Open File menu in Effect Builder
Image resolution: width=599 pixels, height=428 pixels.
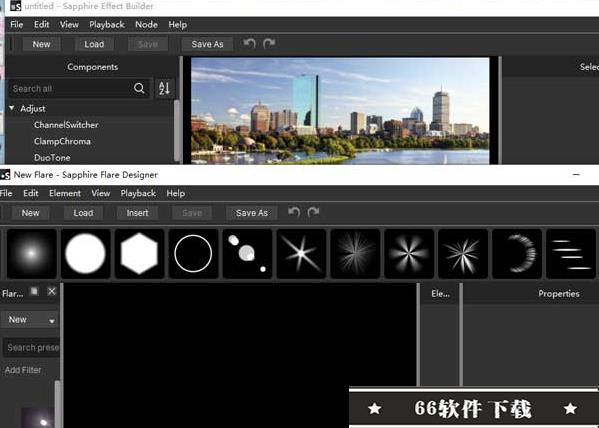(x=16, y=25)
